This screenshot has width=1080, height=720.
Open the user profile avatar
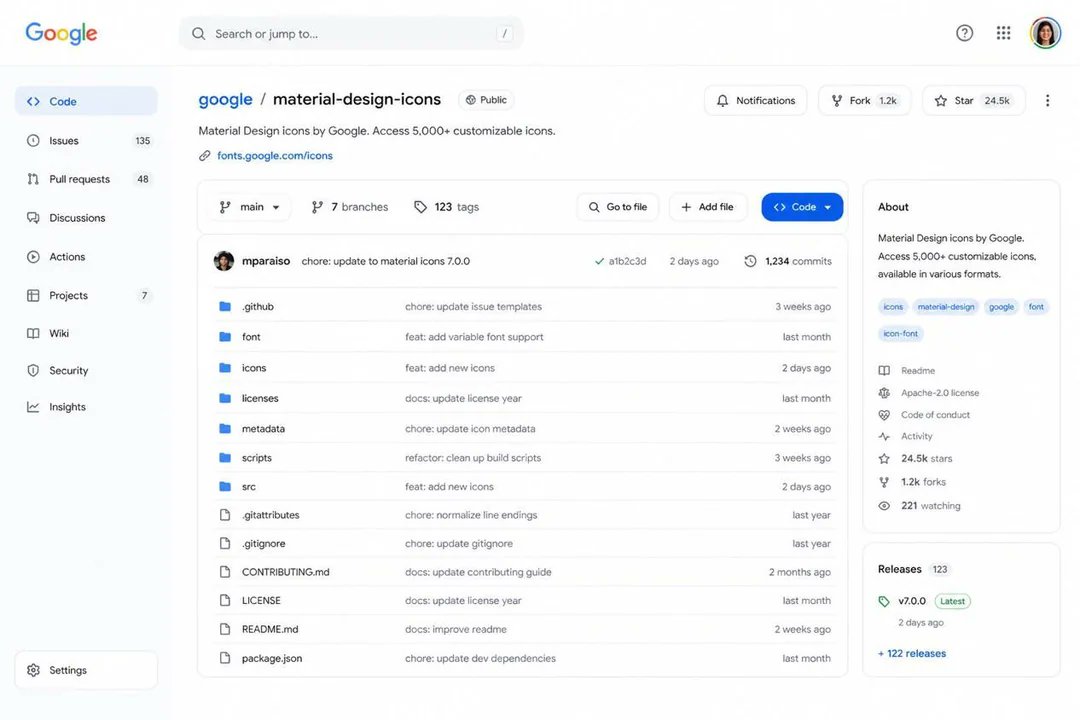click(1045, 33)
